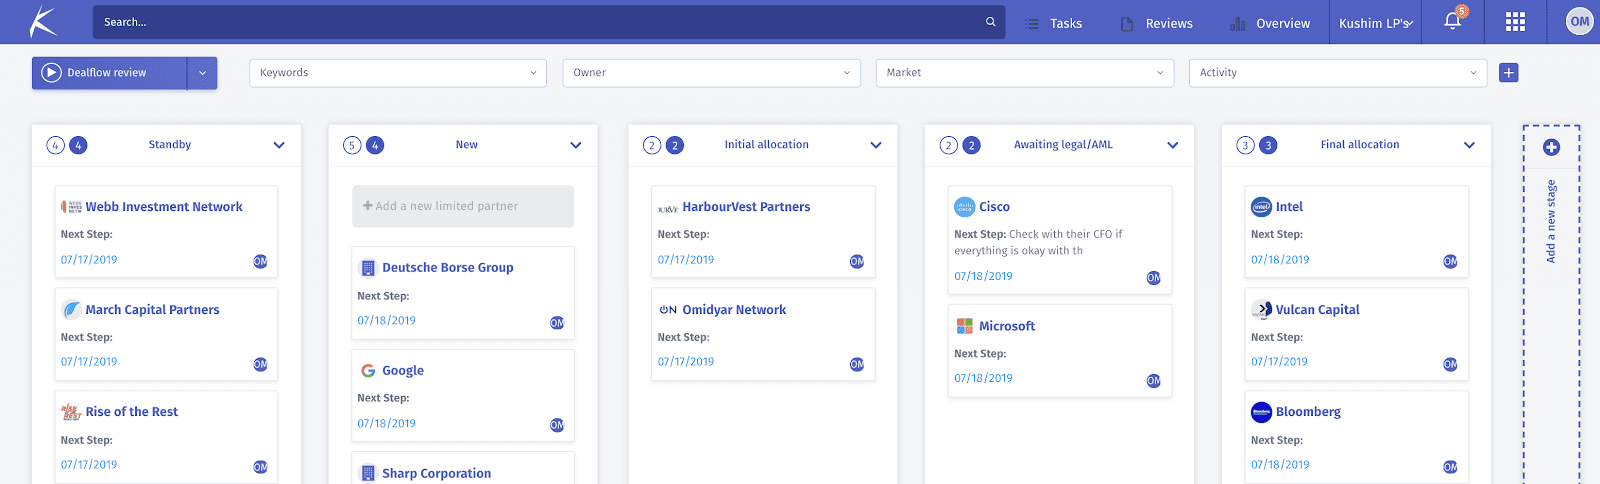This screenshot has width=1600, height=484.
Task: Open the Activity filter dropdown
Action: point(1338,73)
